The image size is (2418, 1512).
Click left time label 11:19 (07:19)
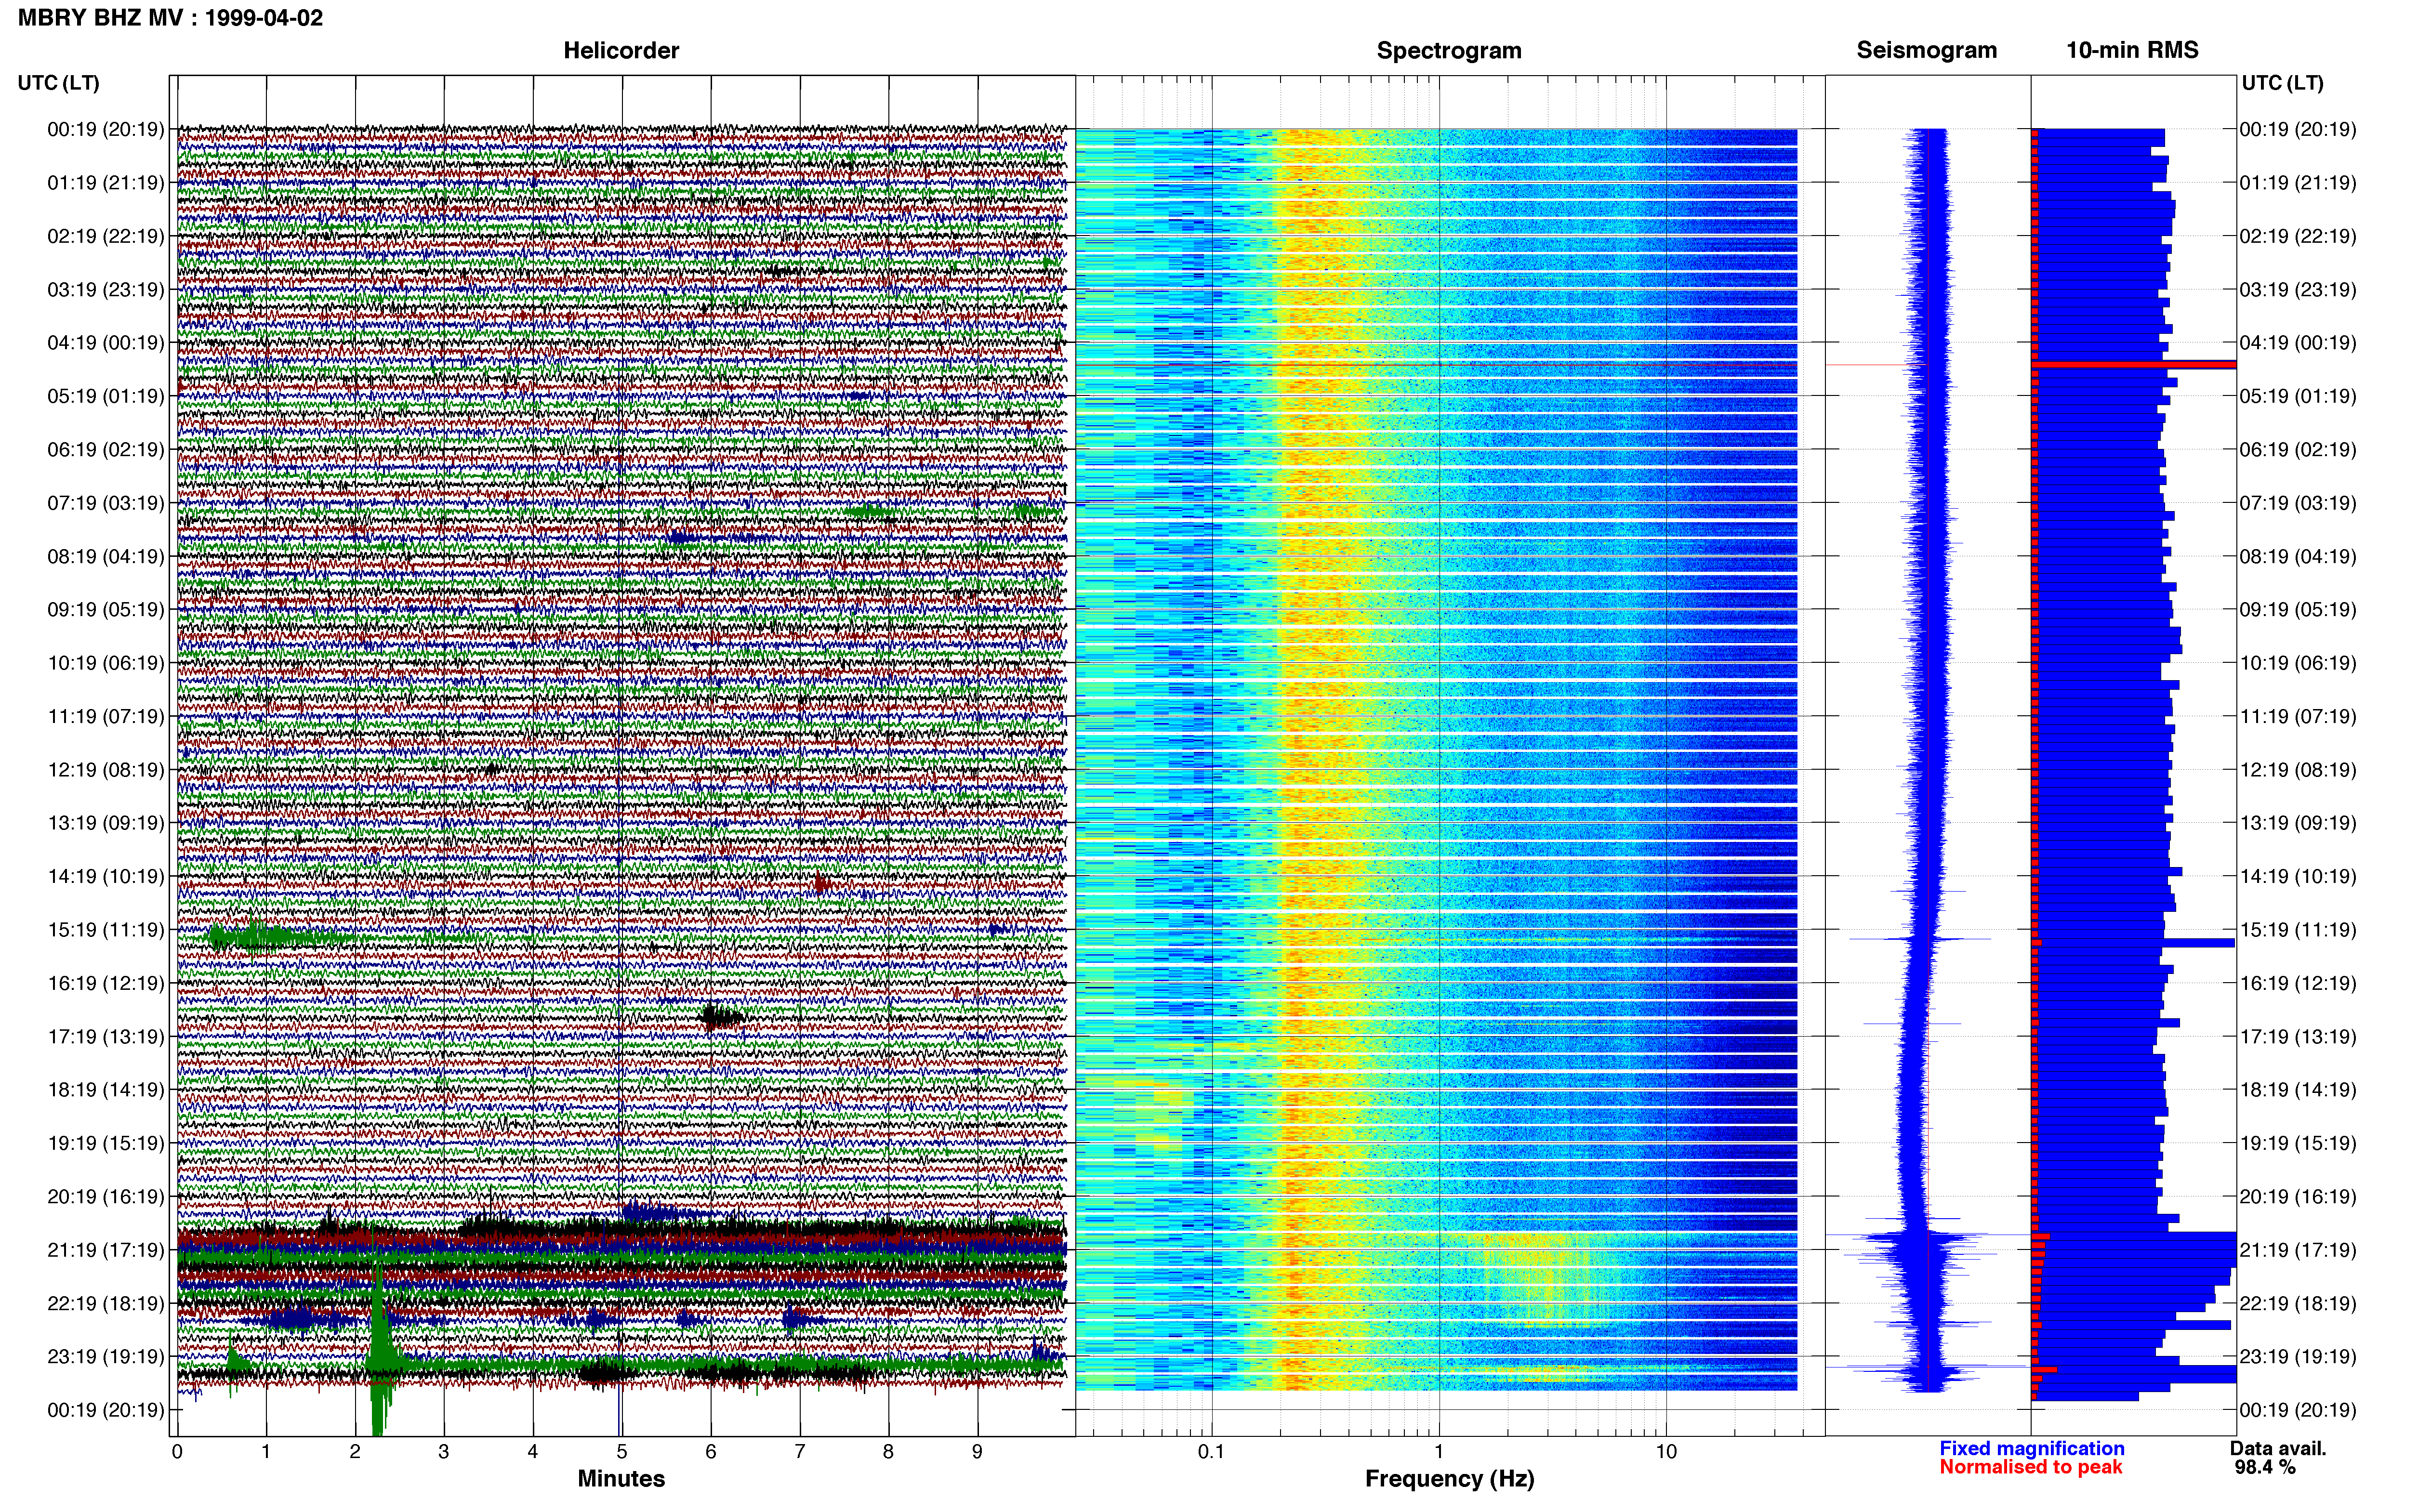106,716
